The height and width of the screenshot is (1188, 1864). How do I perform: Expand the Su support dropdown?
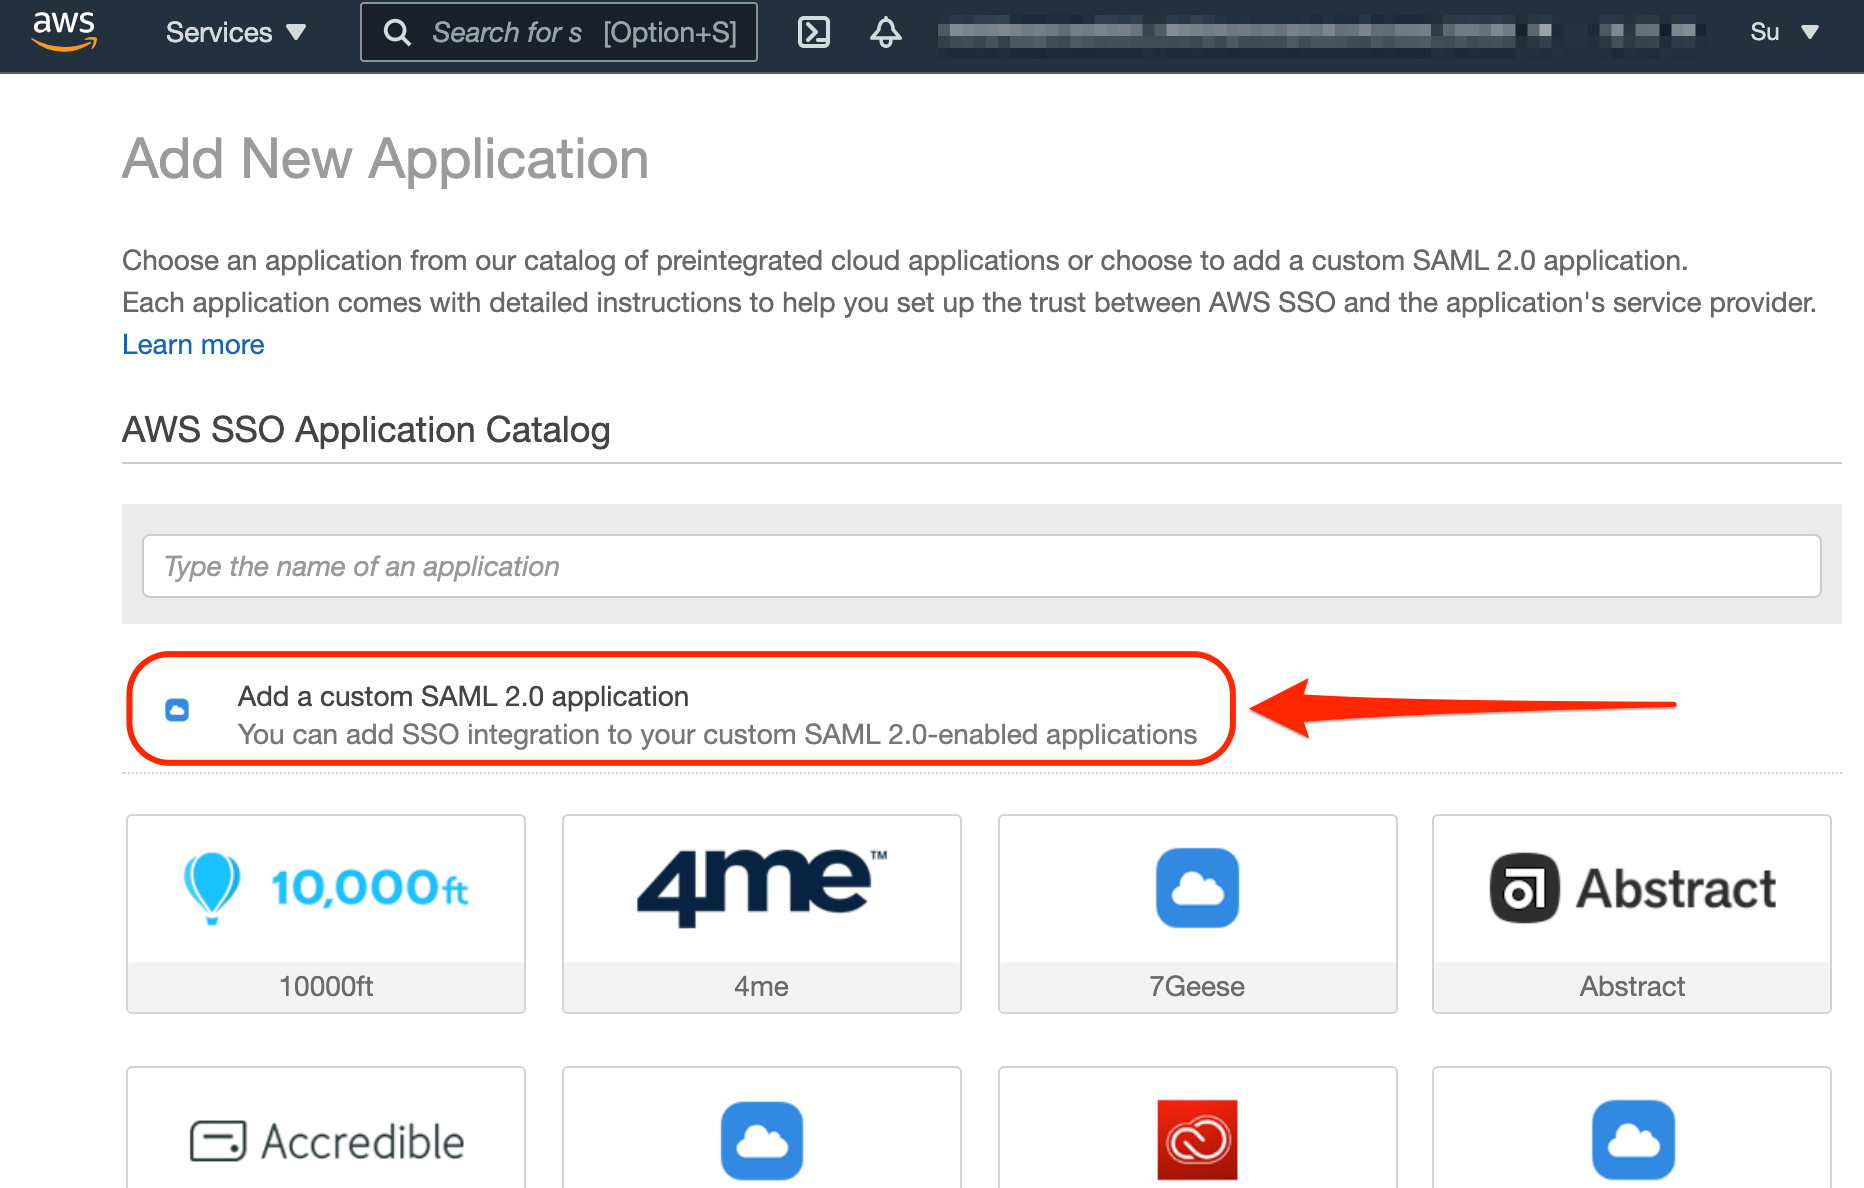[x=1785, y=32]
